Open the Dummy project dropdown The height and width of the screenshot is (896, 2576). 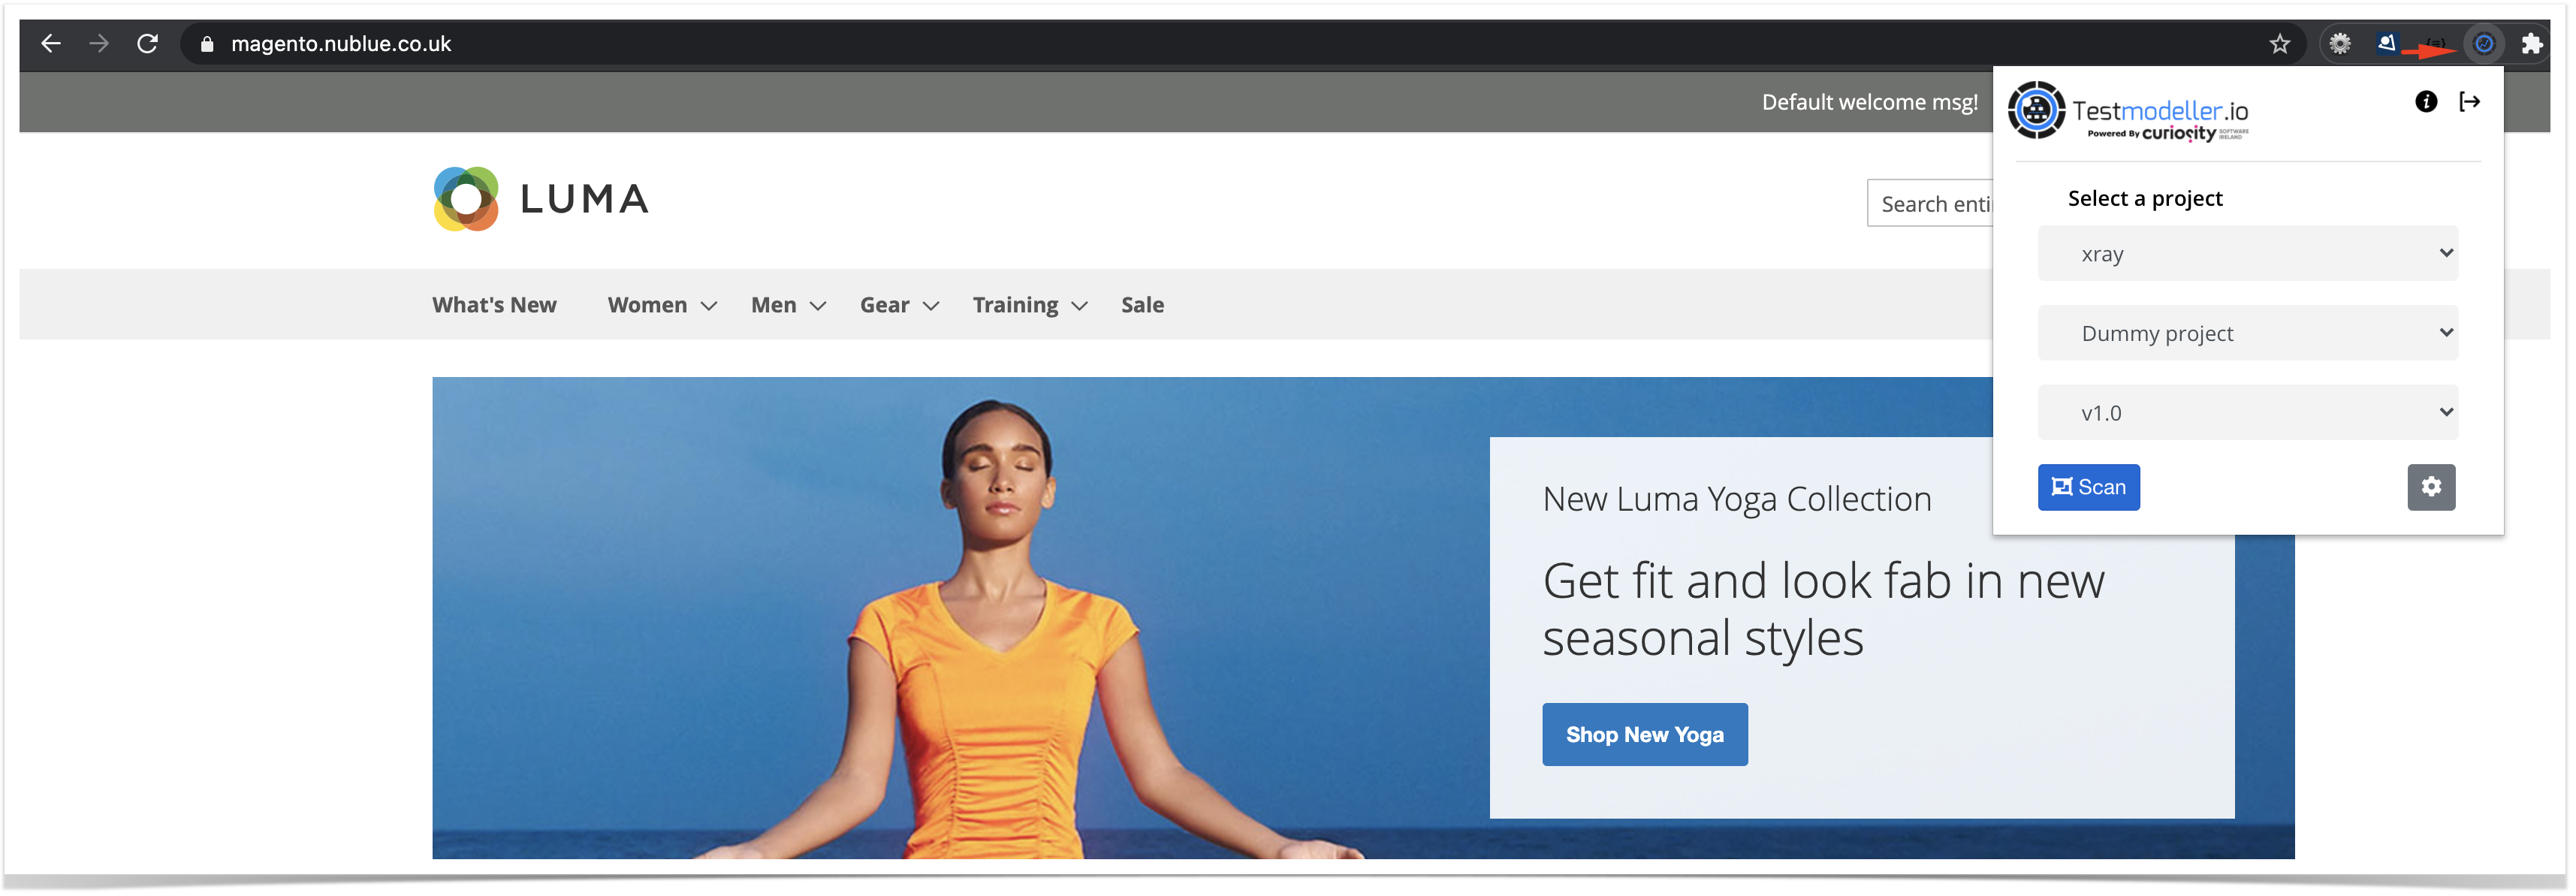(2247, 333)
